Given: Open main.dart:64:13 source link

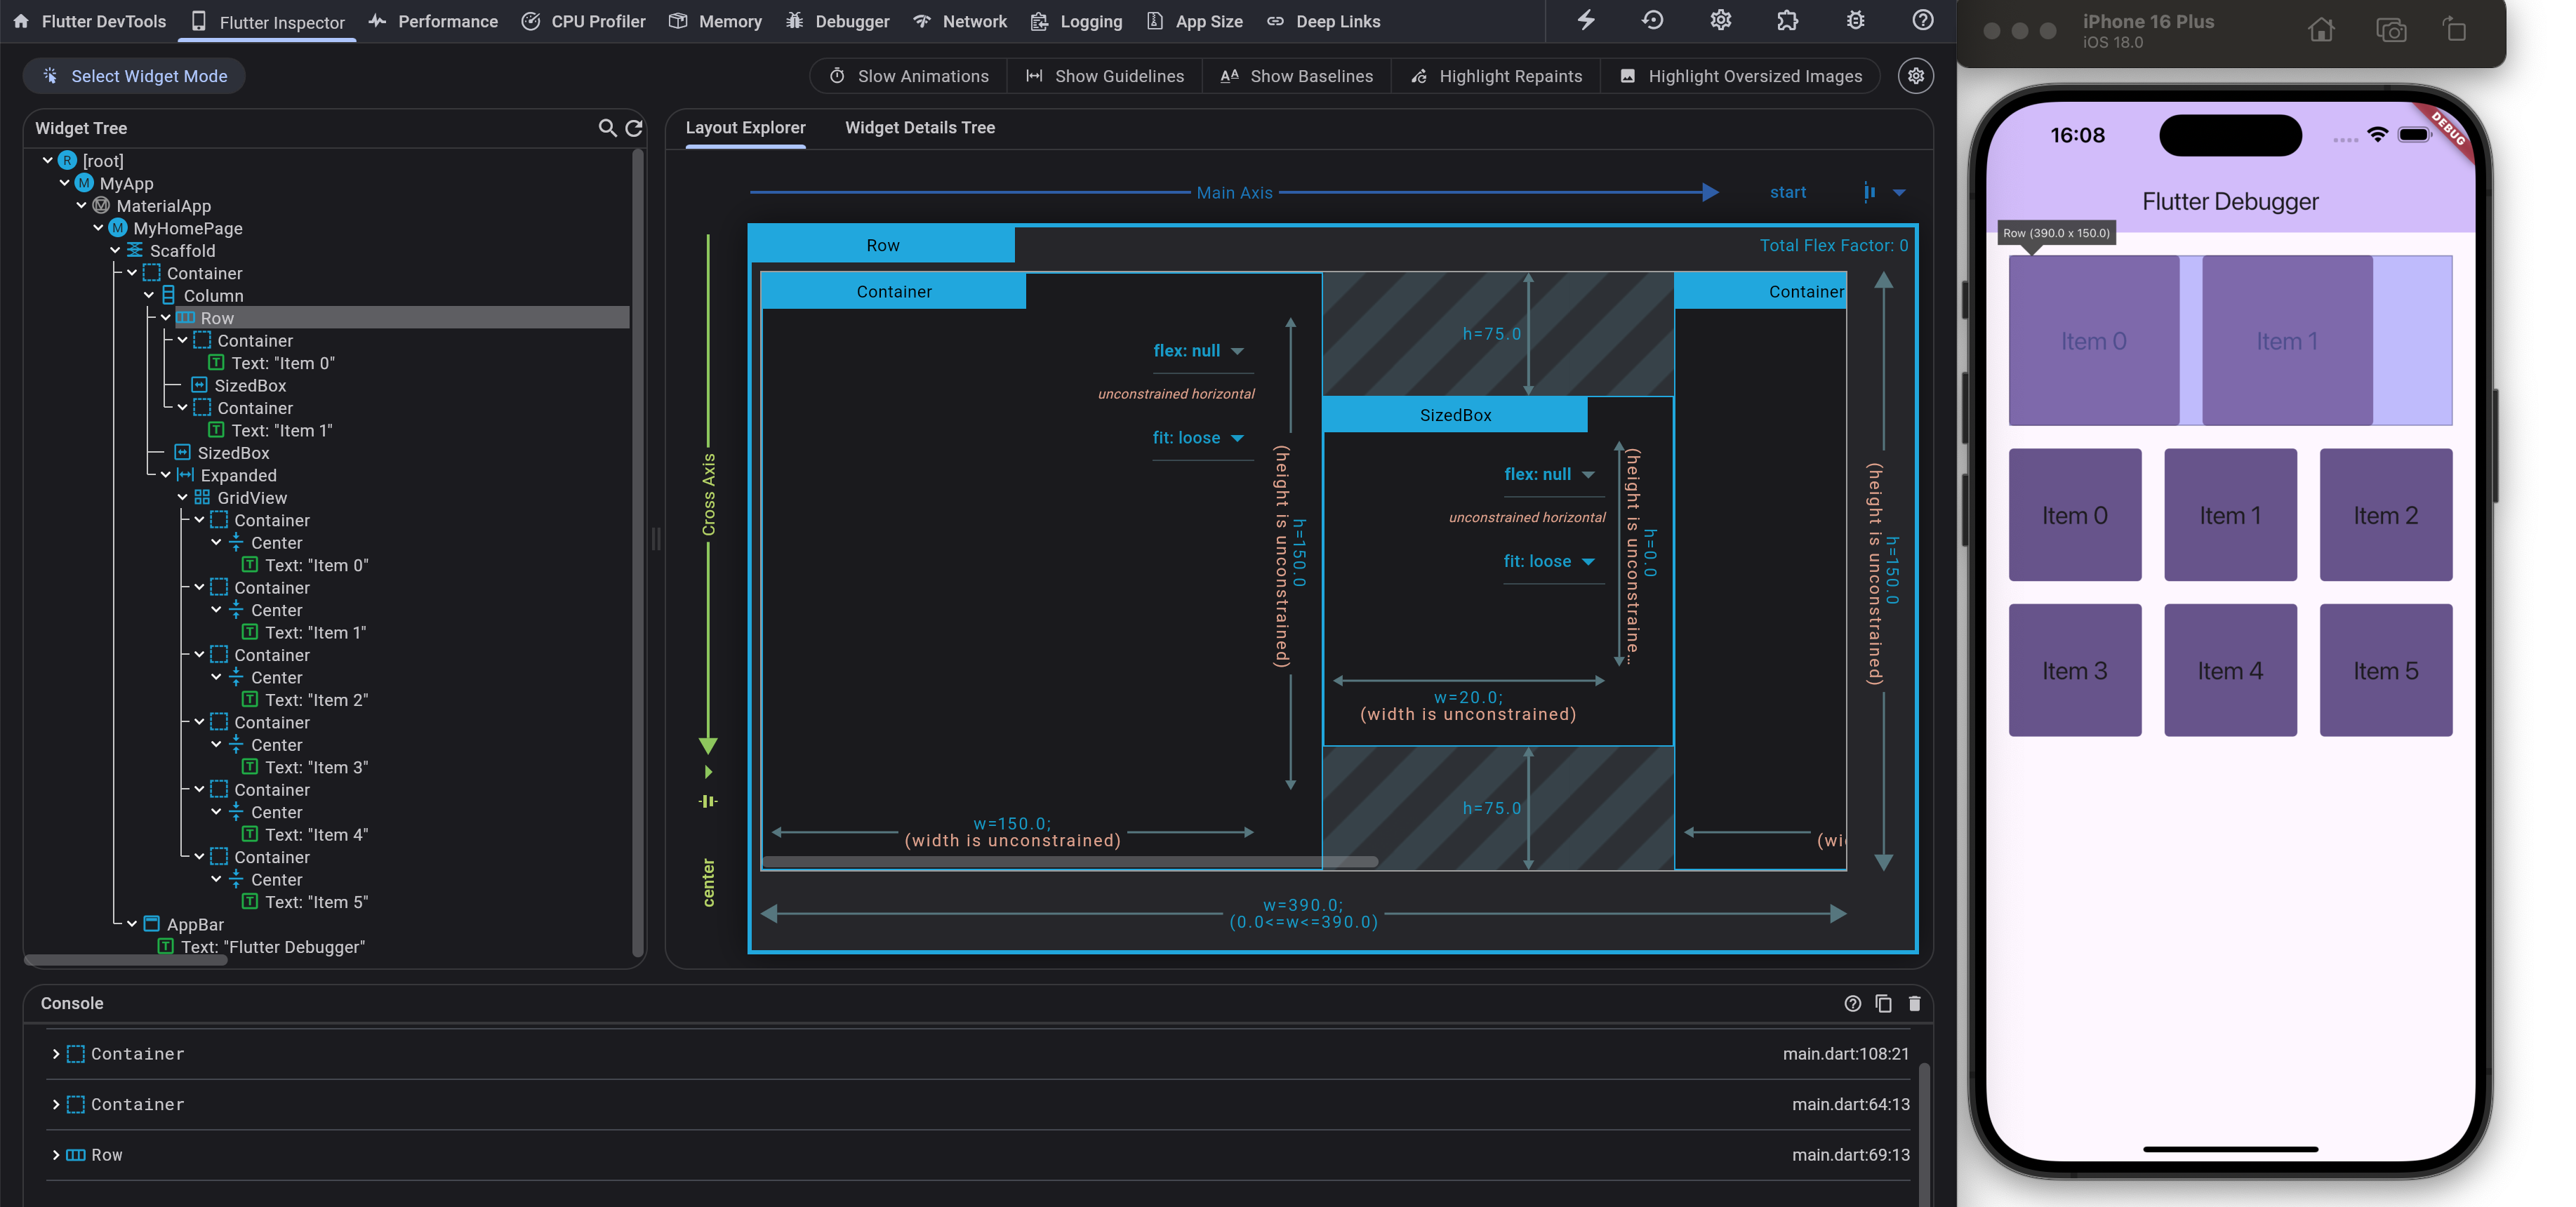Looking at the screenshot, I should click(x=1850, y=1105).
